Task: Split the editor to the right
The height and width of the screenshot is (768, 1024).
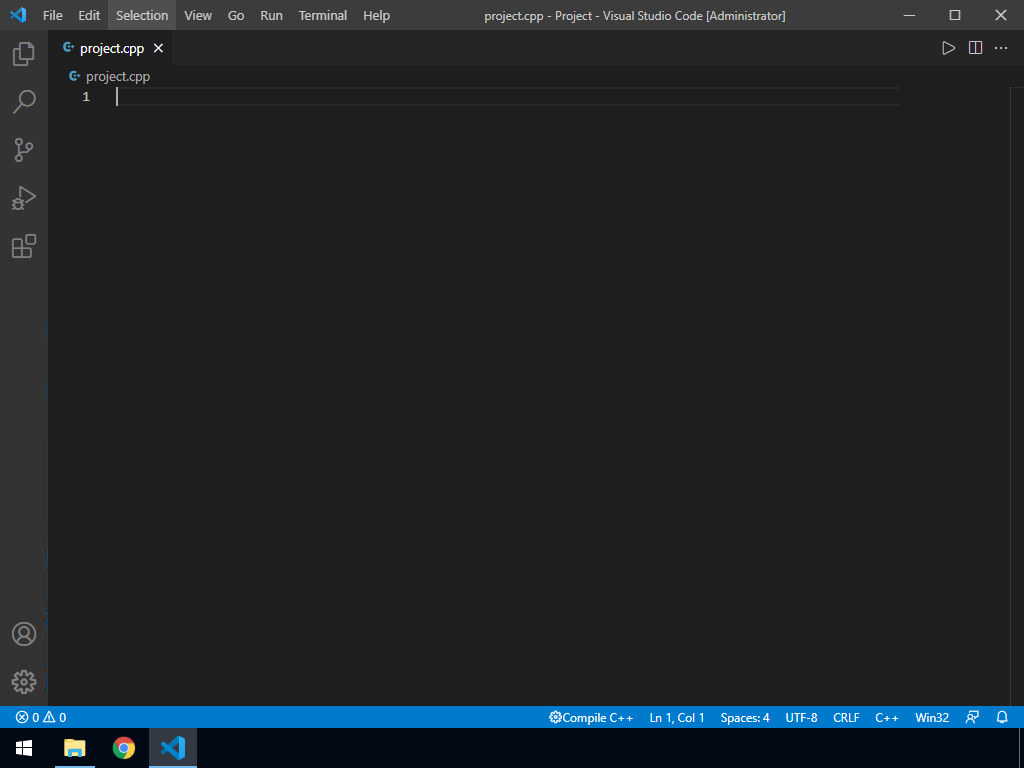Action: pos(975,48)
